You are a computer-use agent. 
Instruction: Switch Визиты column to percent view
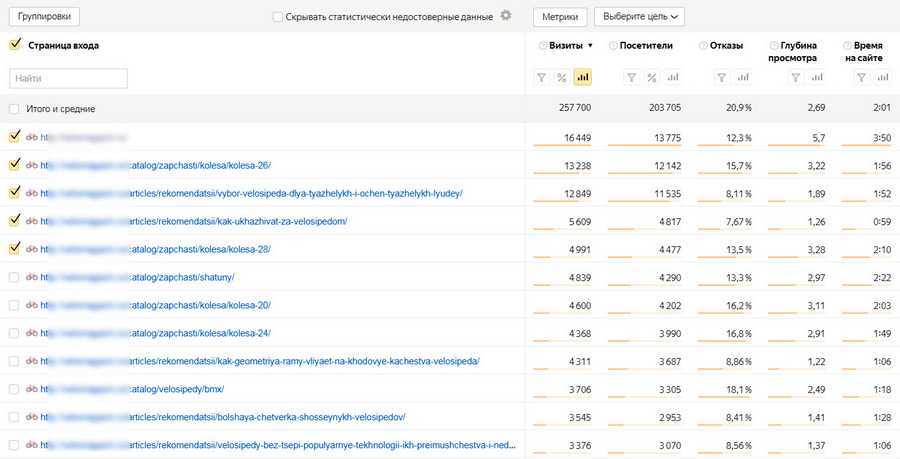tap(562, 78)
